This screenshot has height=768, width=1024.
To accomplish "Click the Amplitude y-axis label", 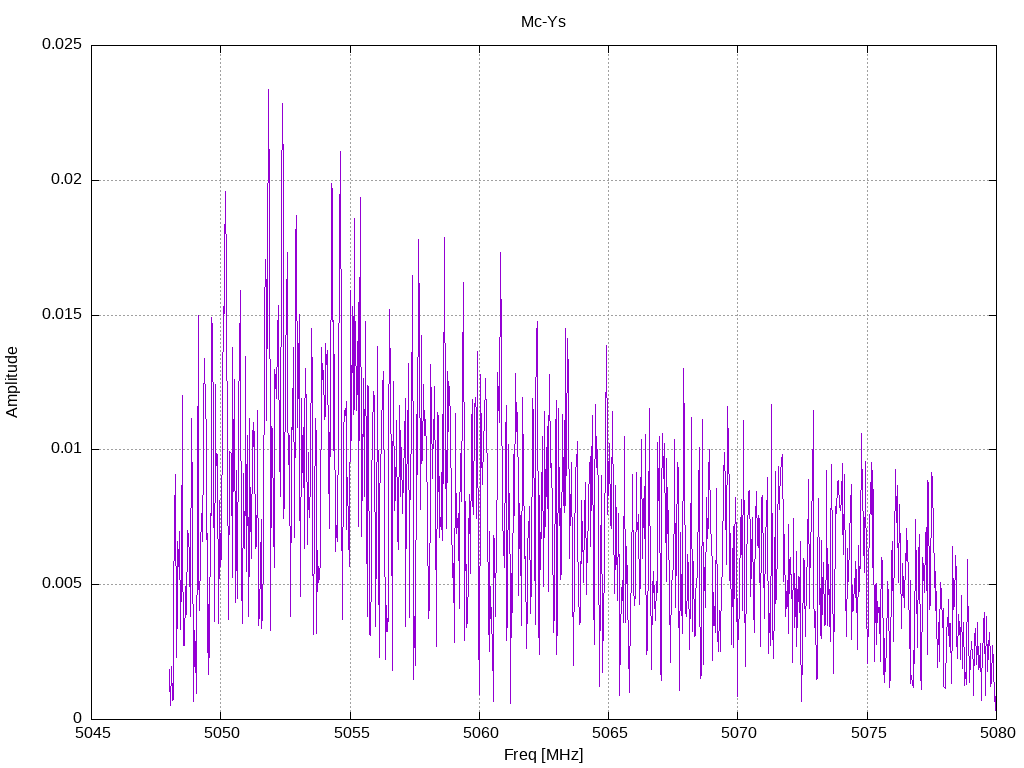I will coord(12,382).
